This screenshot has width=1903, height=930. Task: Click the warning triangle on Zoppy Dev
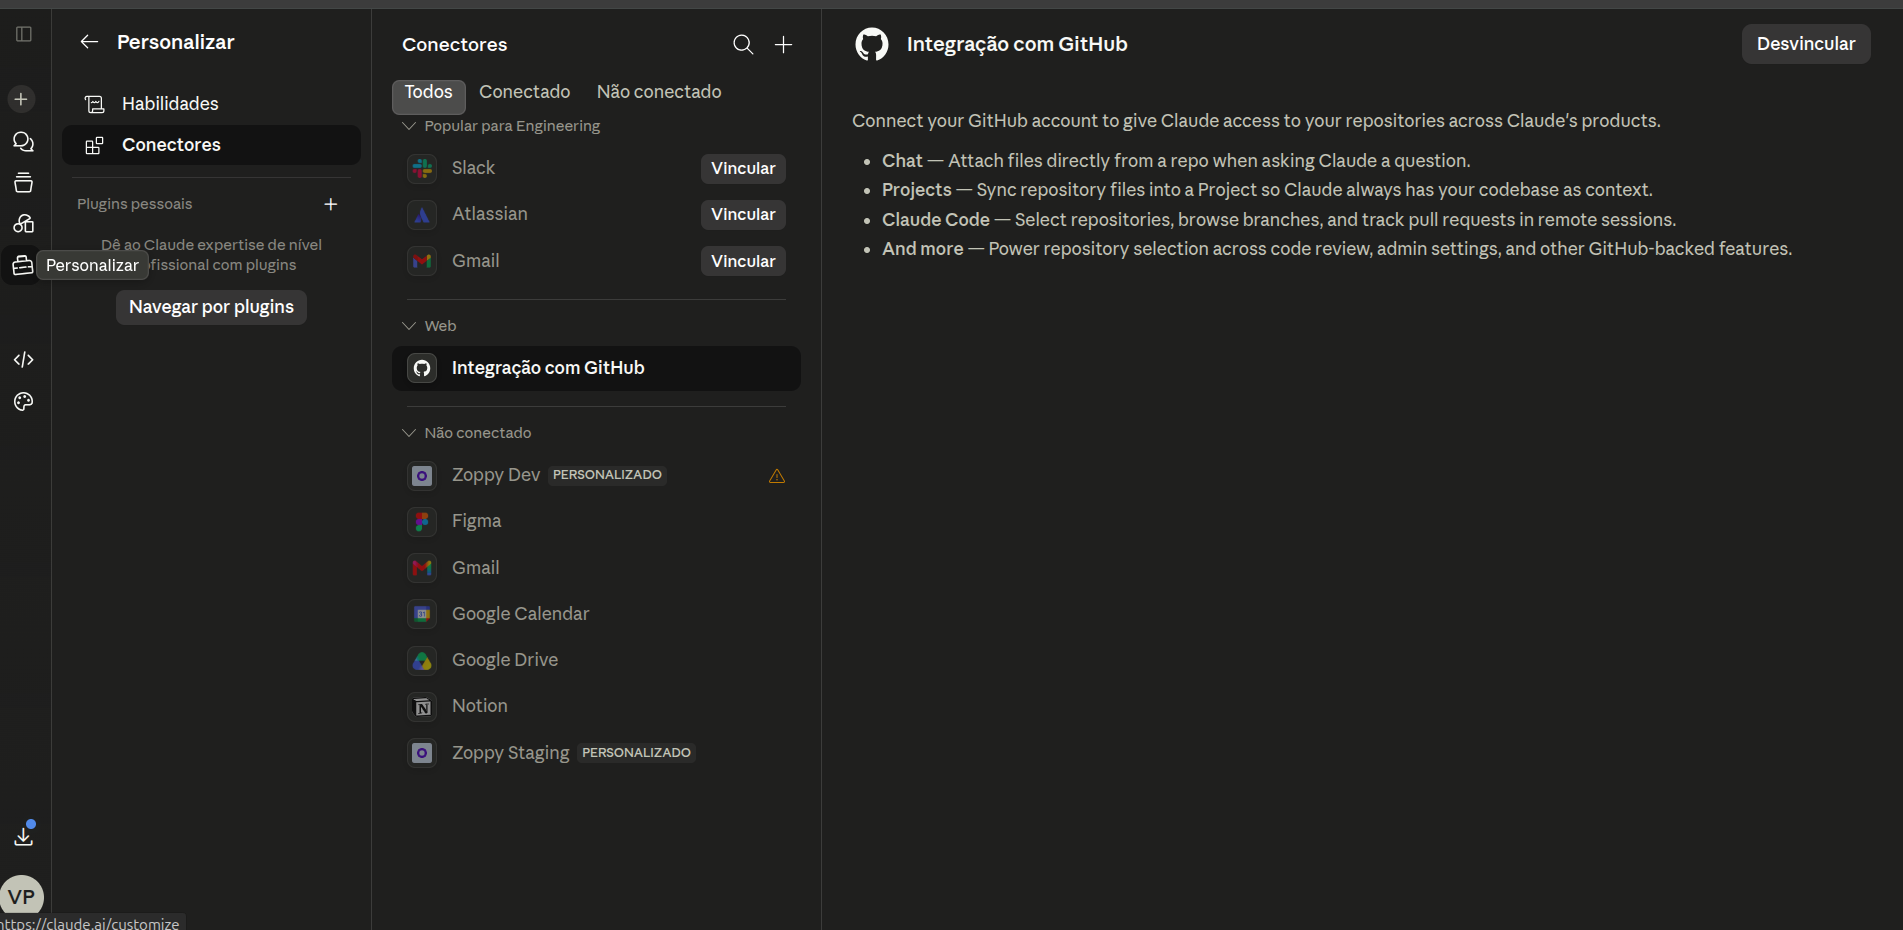click(777, 476)
